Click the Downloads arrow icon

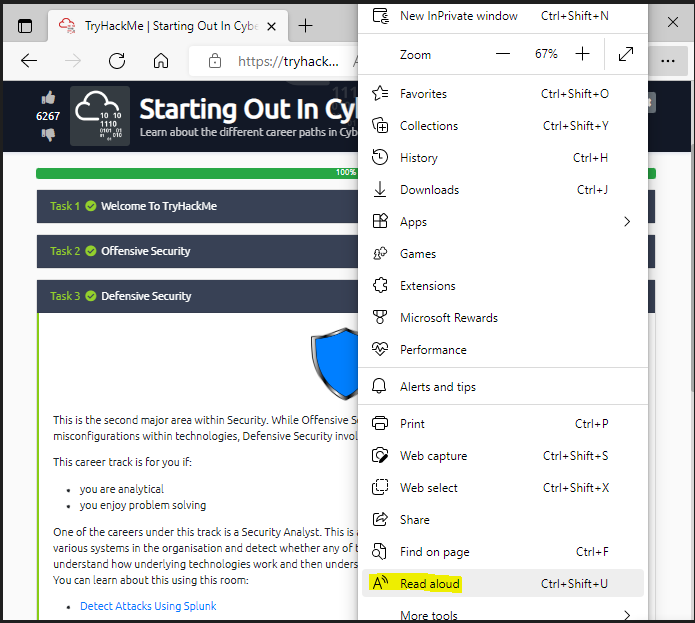(x=380, y=190)
